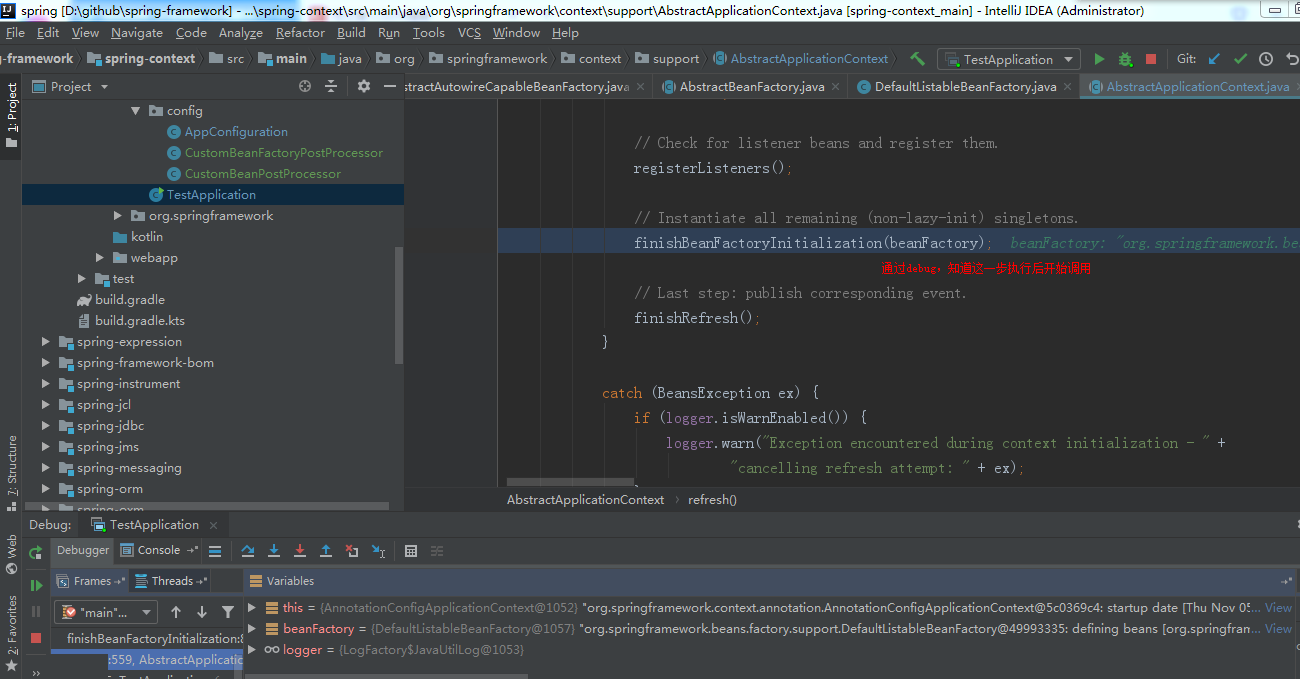Open CustomBeanPostProcessor file in tree

pos(262,174)
